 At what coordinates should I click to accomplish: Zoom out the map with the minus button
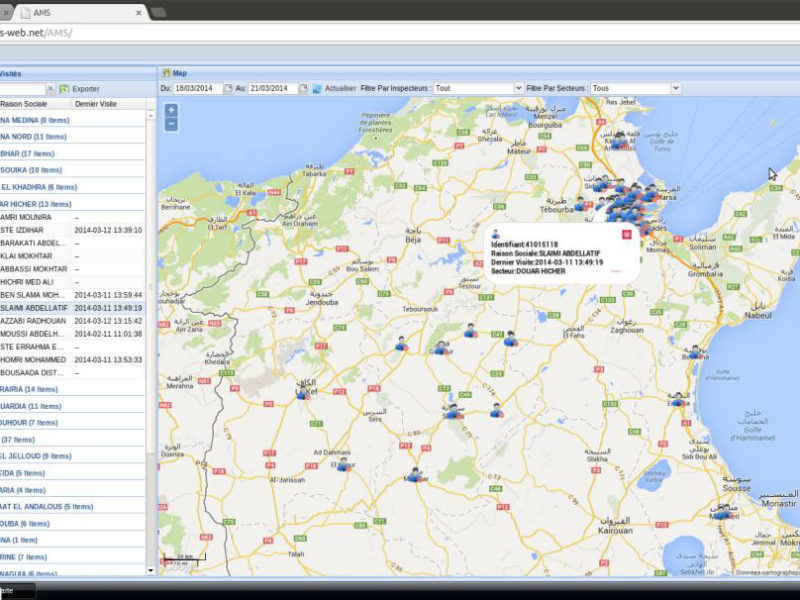pos(171,124)
